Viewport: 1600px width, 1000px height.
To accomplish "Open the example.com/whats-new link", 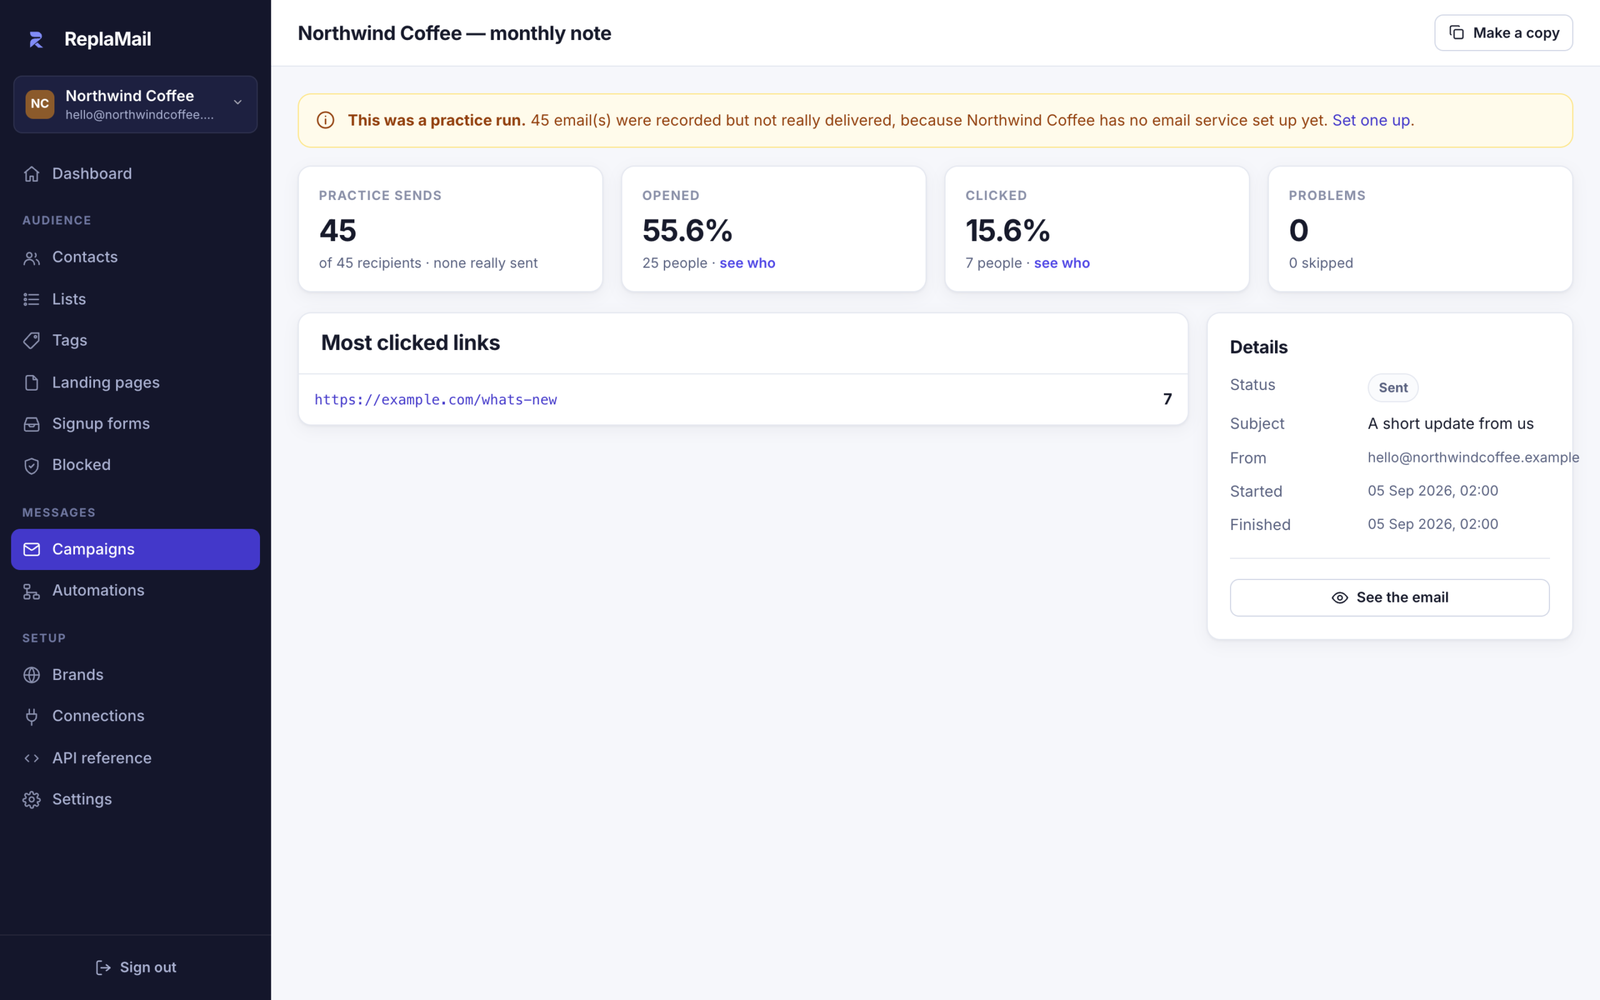I will [436, 399].
